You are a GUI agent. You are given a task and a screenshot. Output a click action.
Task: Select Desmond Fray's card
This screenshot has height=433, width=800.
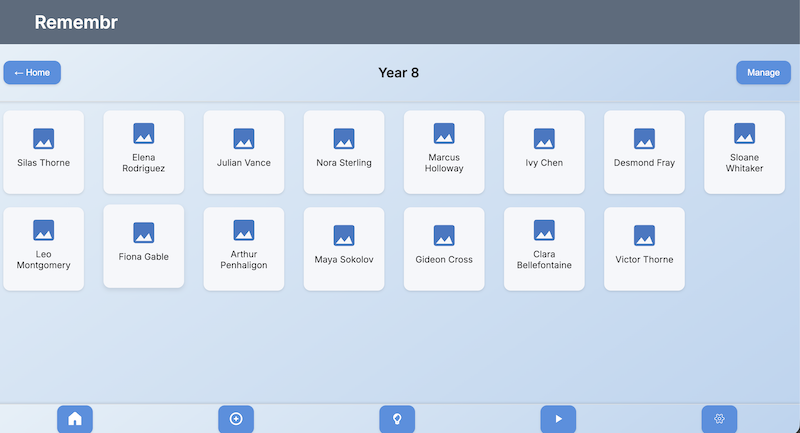tap(644, 151)
